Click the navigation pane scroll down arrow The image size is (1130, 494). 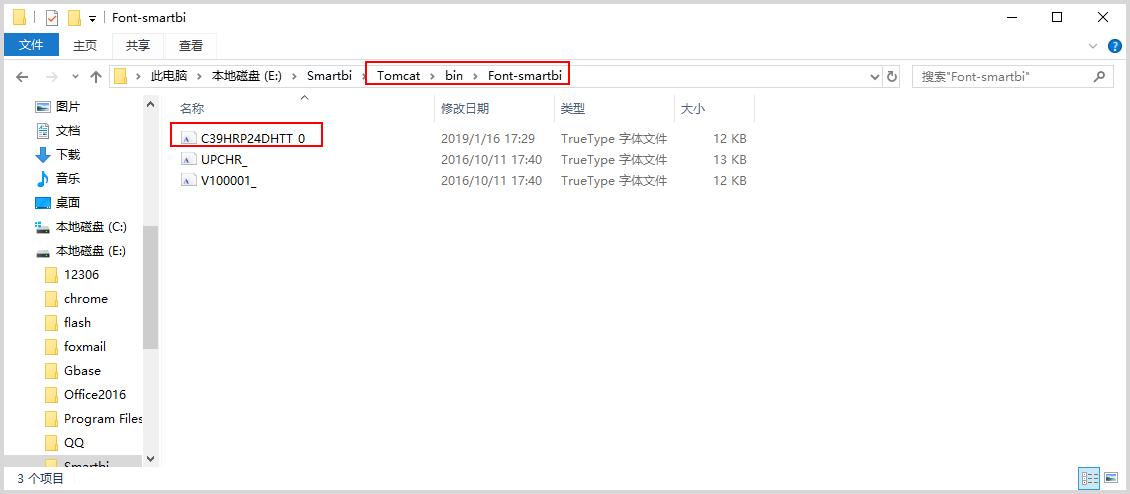(151, 457)
